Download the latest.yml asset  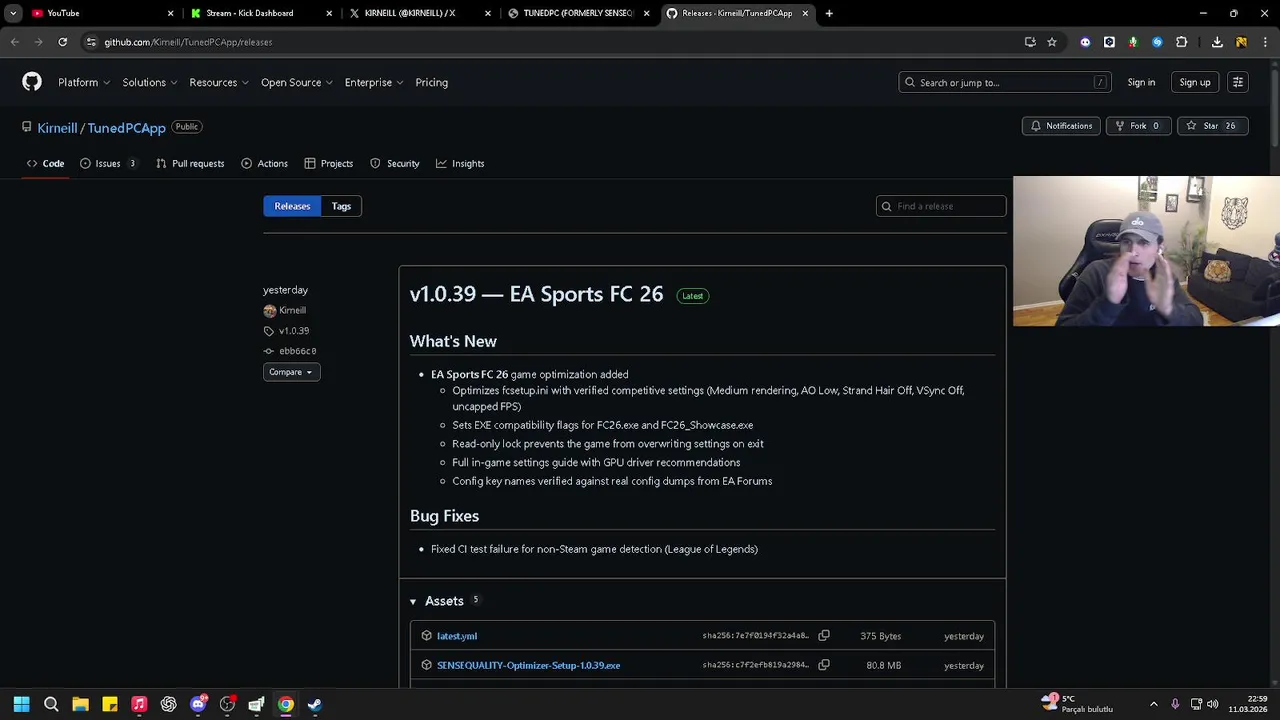(457, 636)
